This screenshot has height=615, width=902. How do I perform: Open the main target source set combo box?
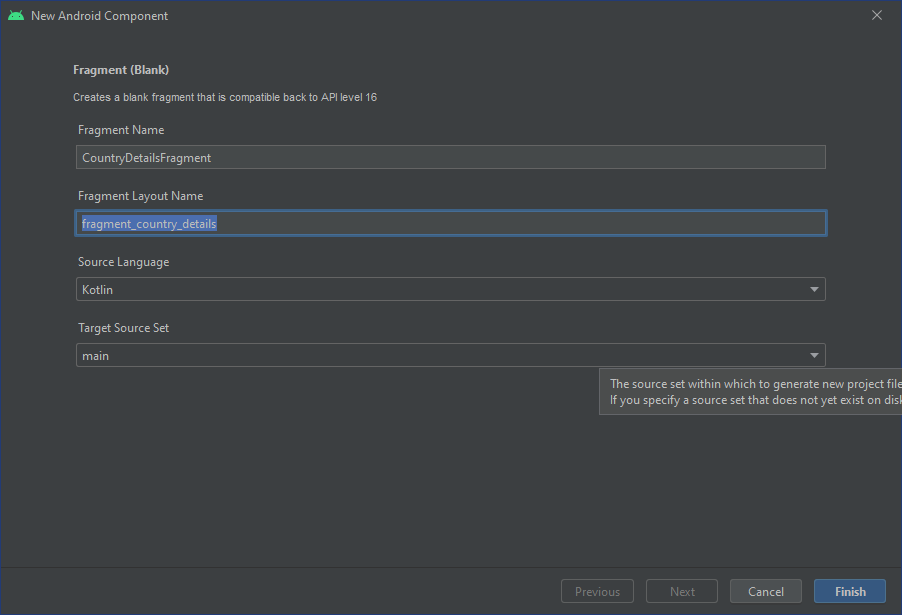click(440, 355)
